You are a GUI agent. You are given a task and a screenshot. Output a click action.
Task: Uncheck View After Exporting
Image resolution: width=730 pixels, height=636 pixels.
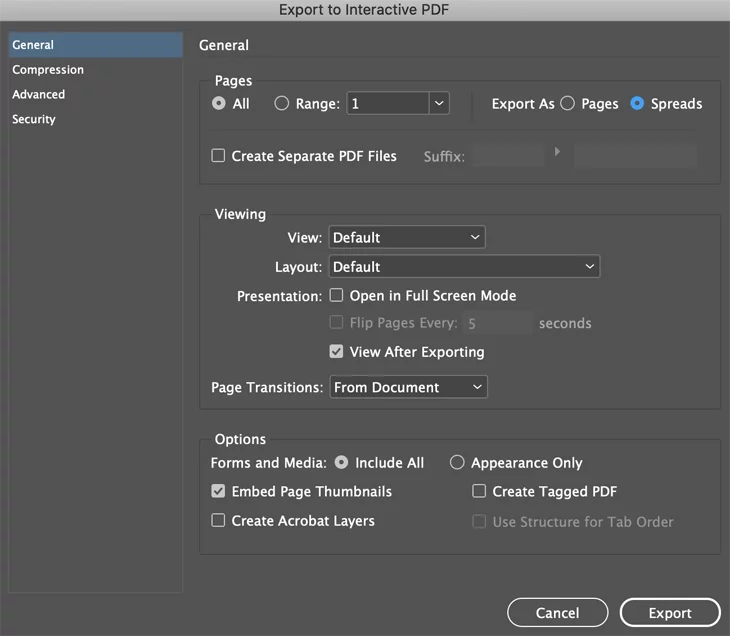click(336, 352)
